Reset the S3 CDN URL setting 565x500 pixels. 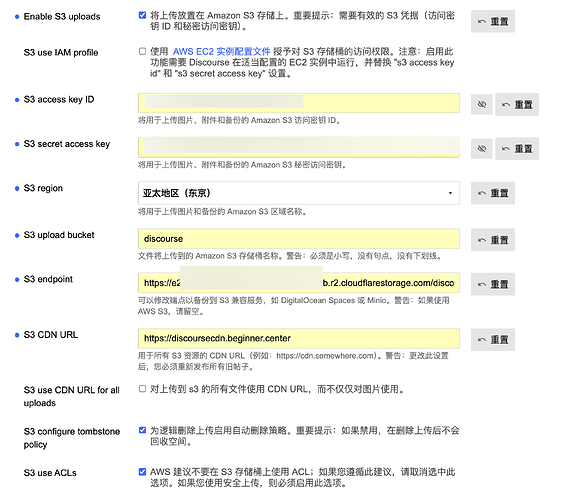pos(493,339)
